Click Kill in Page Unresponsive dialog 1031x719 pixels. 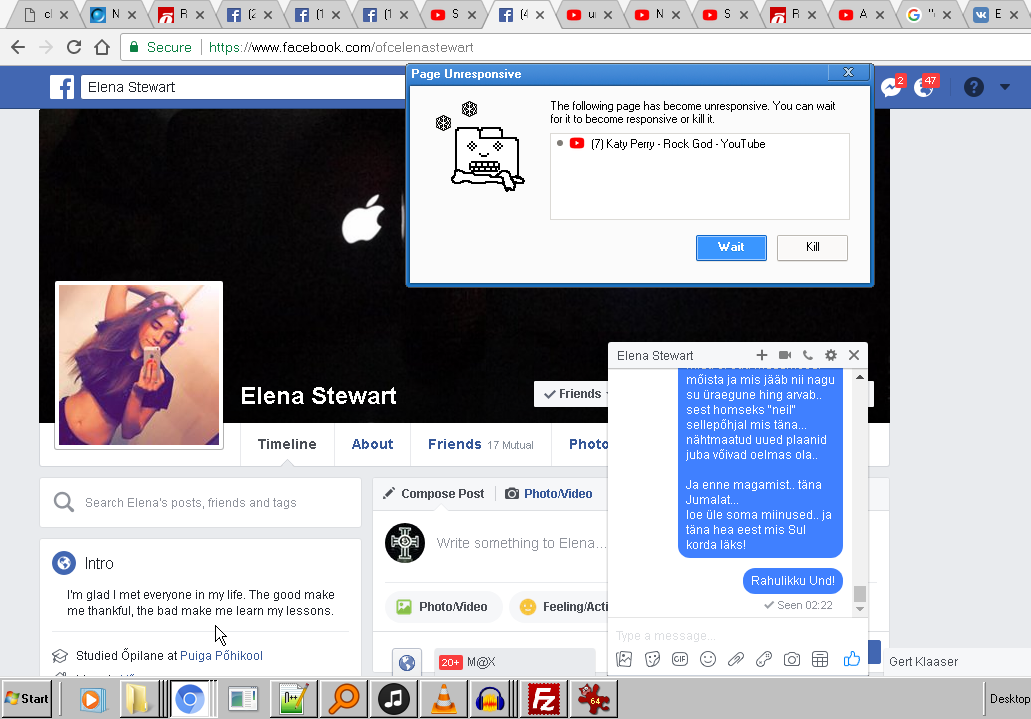pos(813,247)
